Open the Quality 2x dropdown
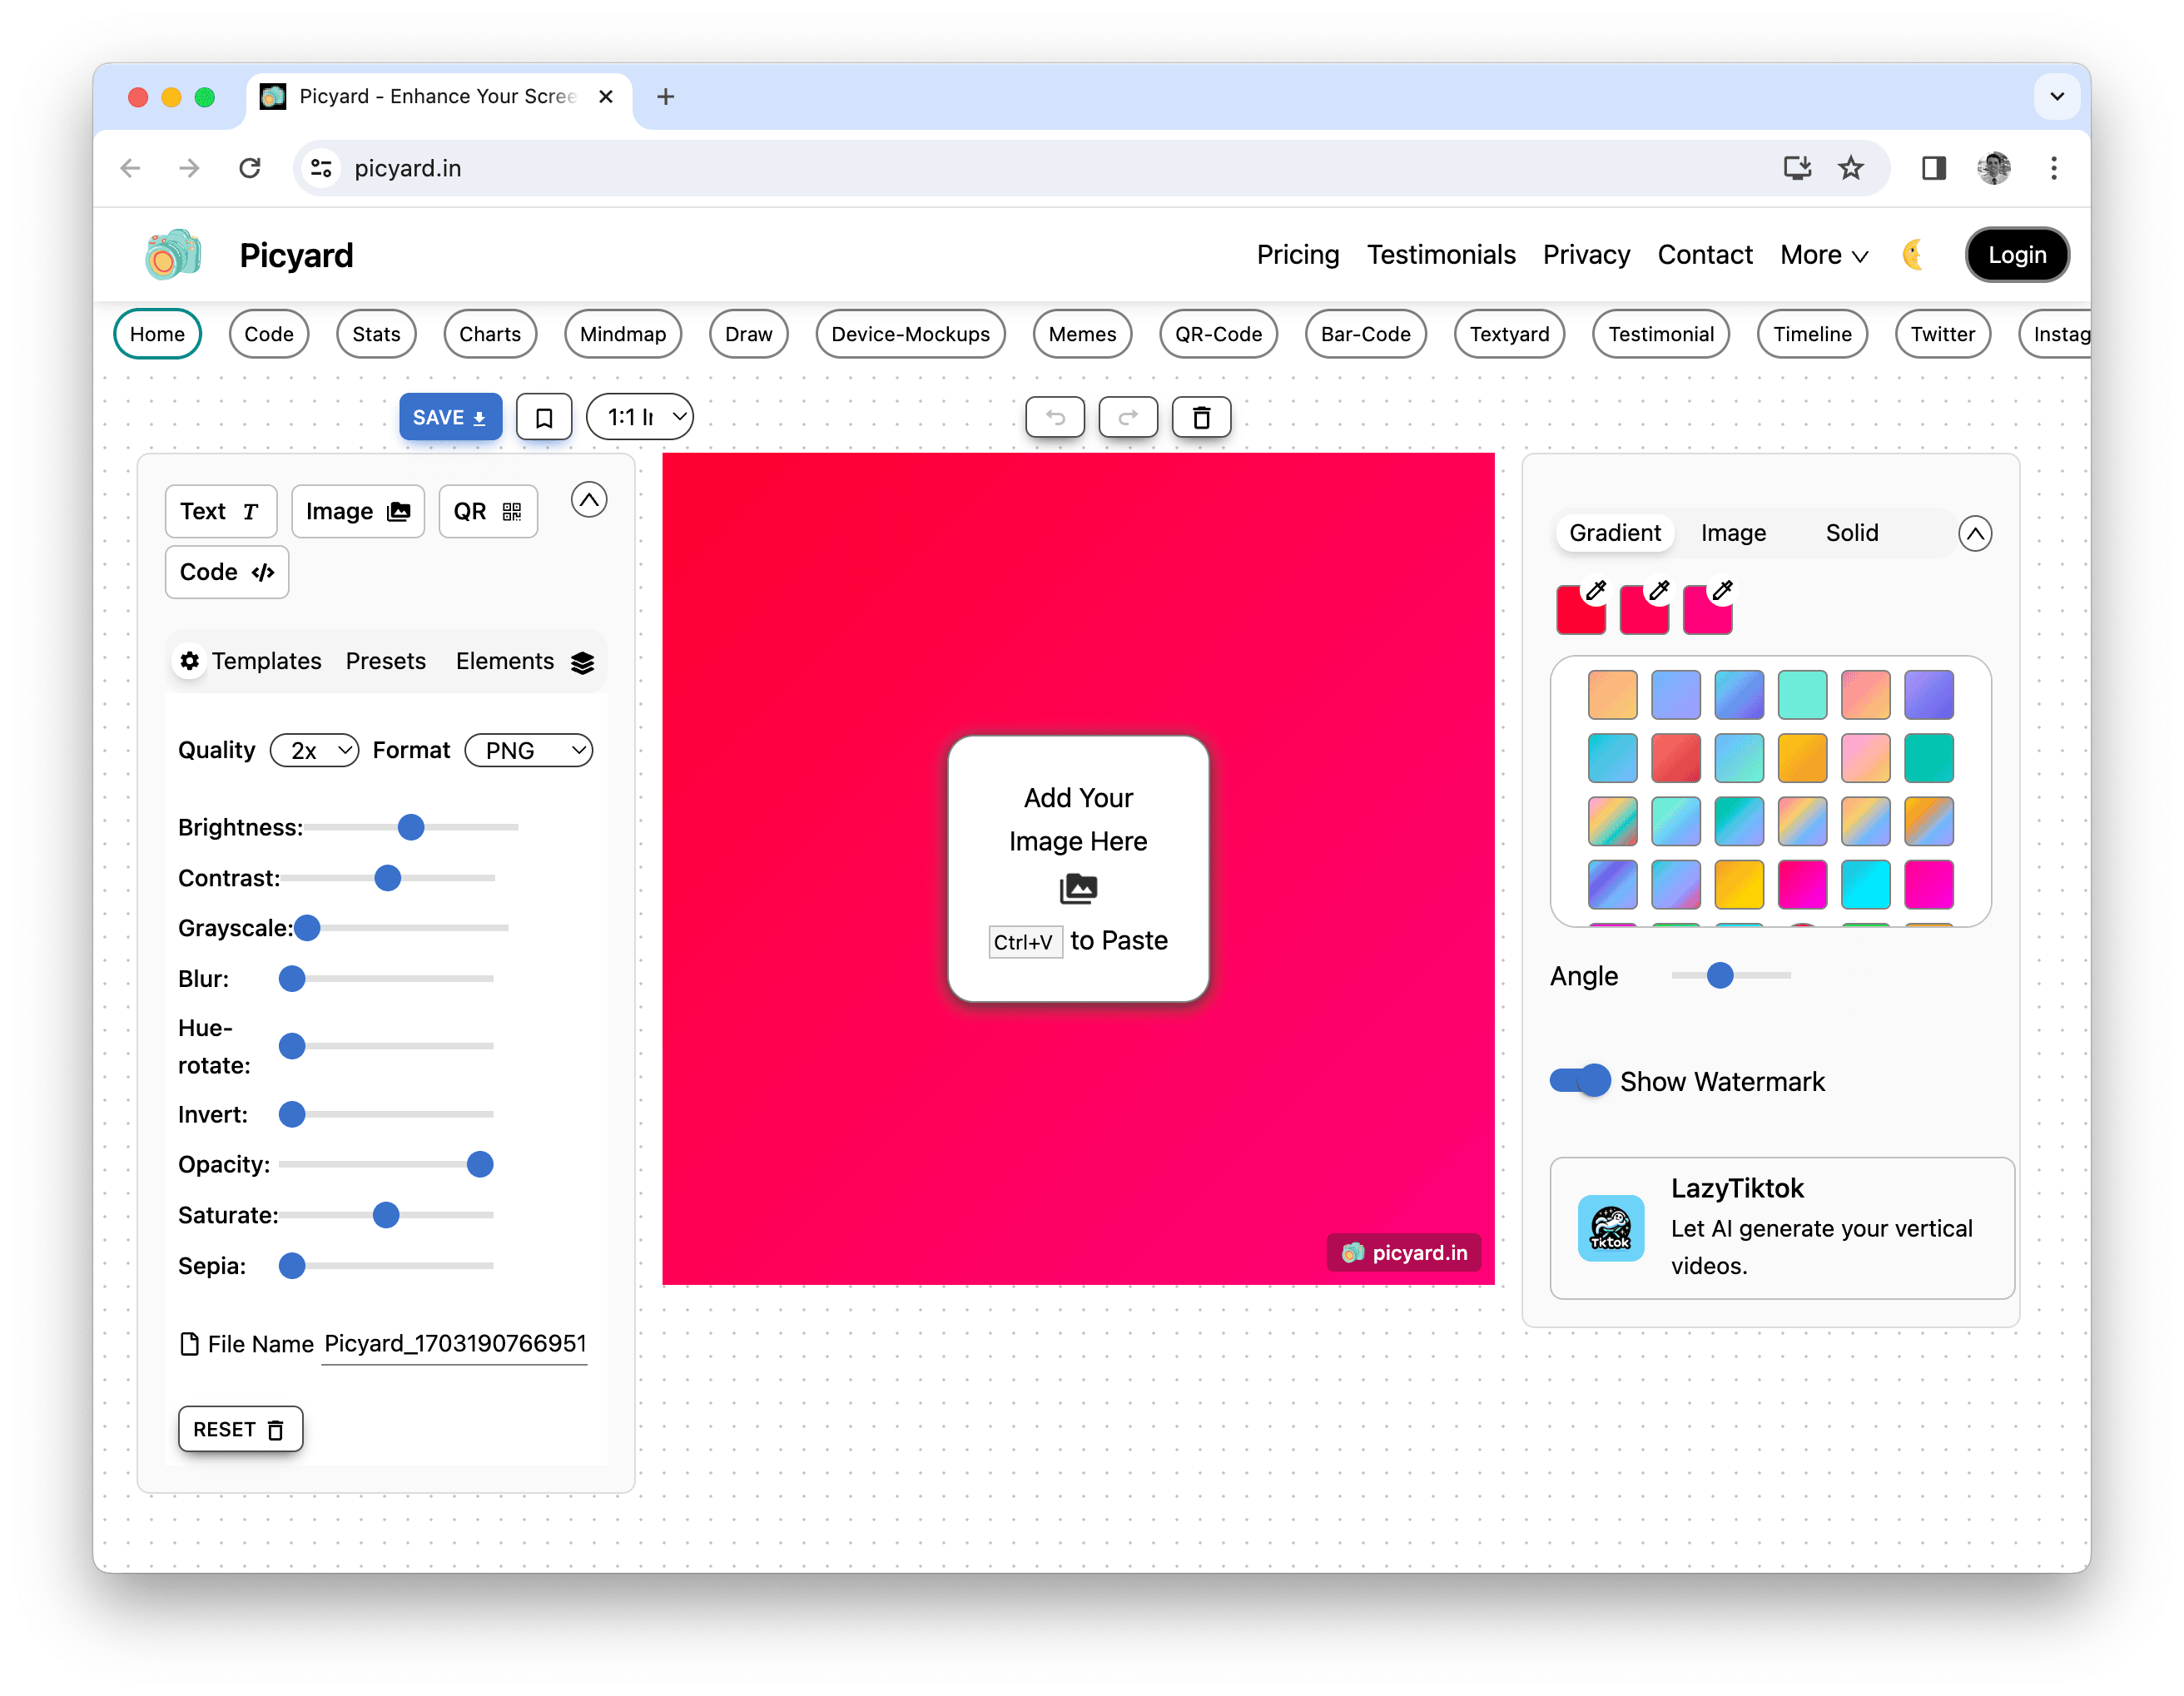The image size is (2184, 1696). (x=315, y=751)
